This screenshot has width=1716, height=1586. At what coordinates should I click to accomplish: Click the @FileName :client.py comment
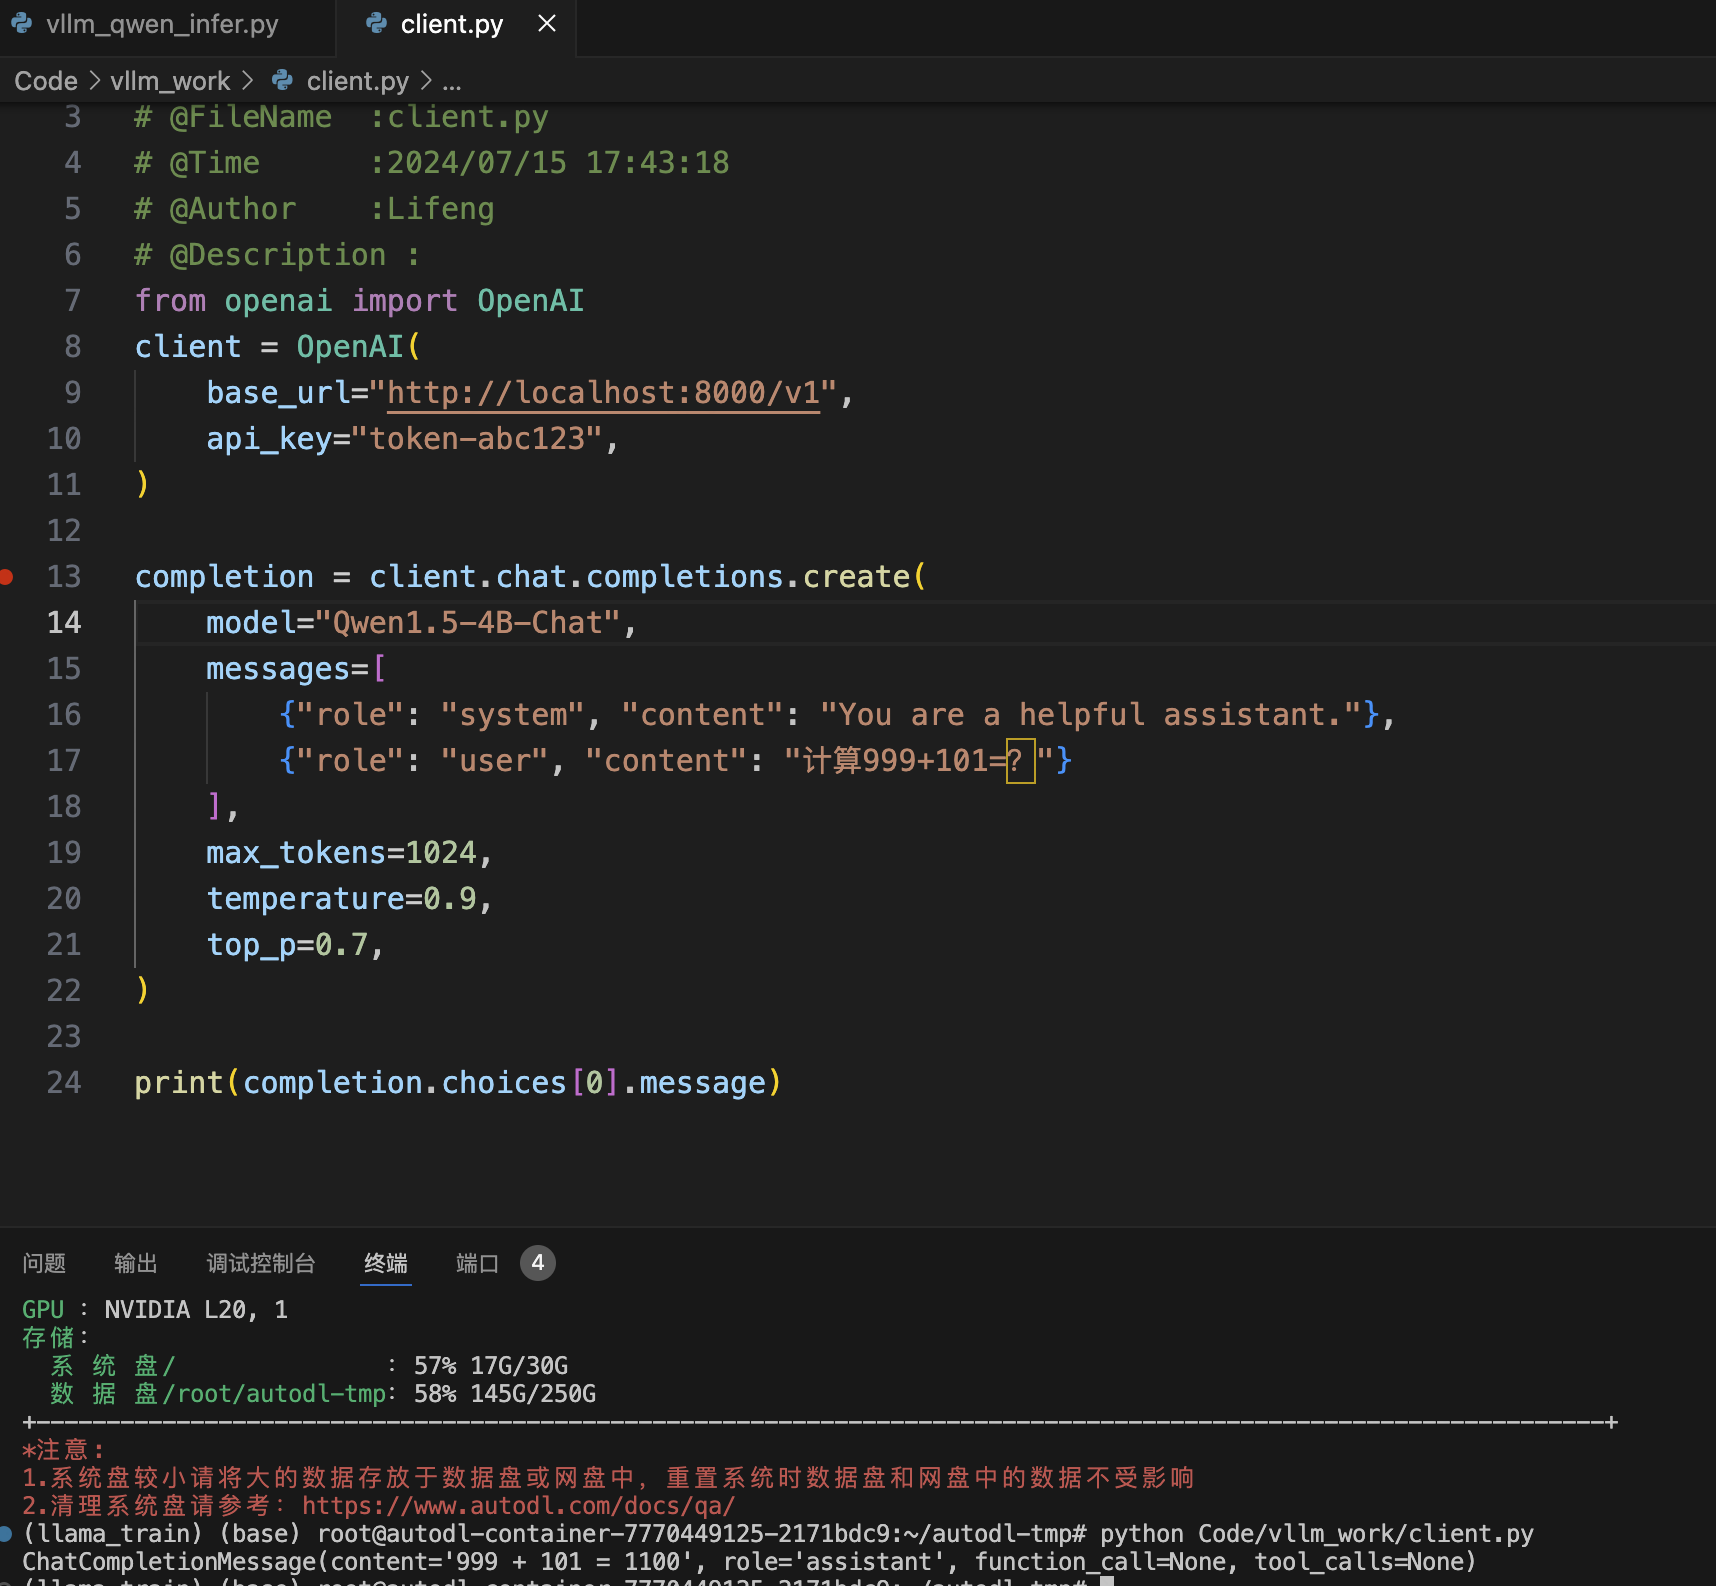tap(341, 117)
